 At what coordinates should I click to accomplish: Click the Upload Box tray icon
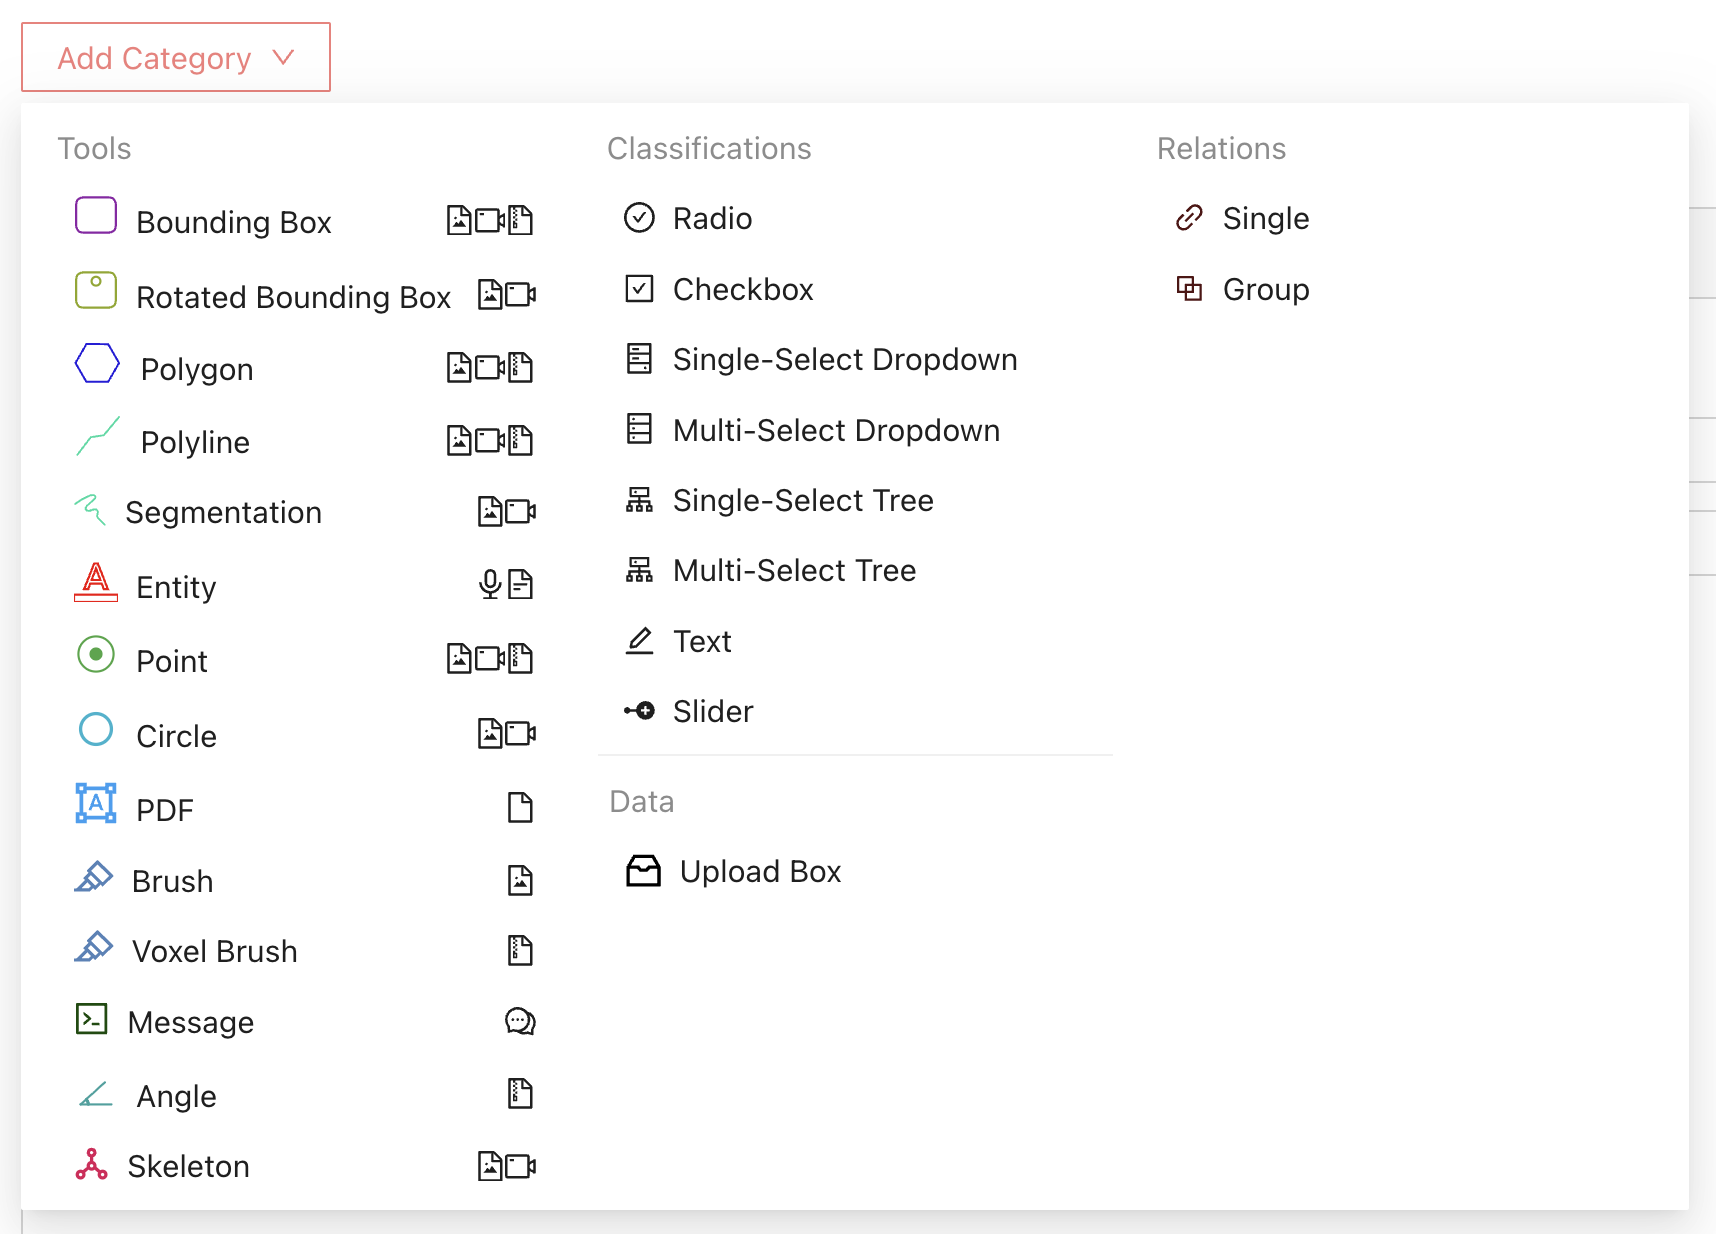643,871
